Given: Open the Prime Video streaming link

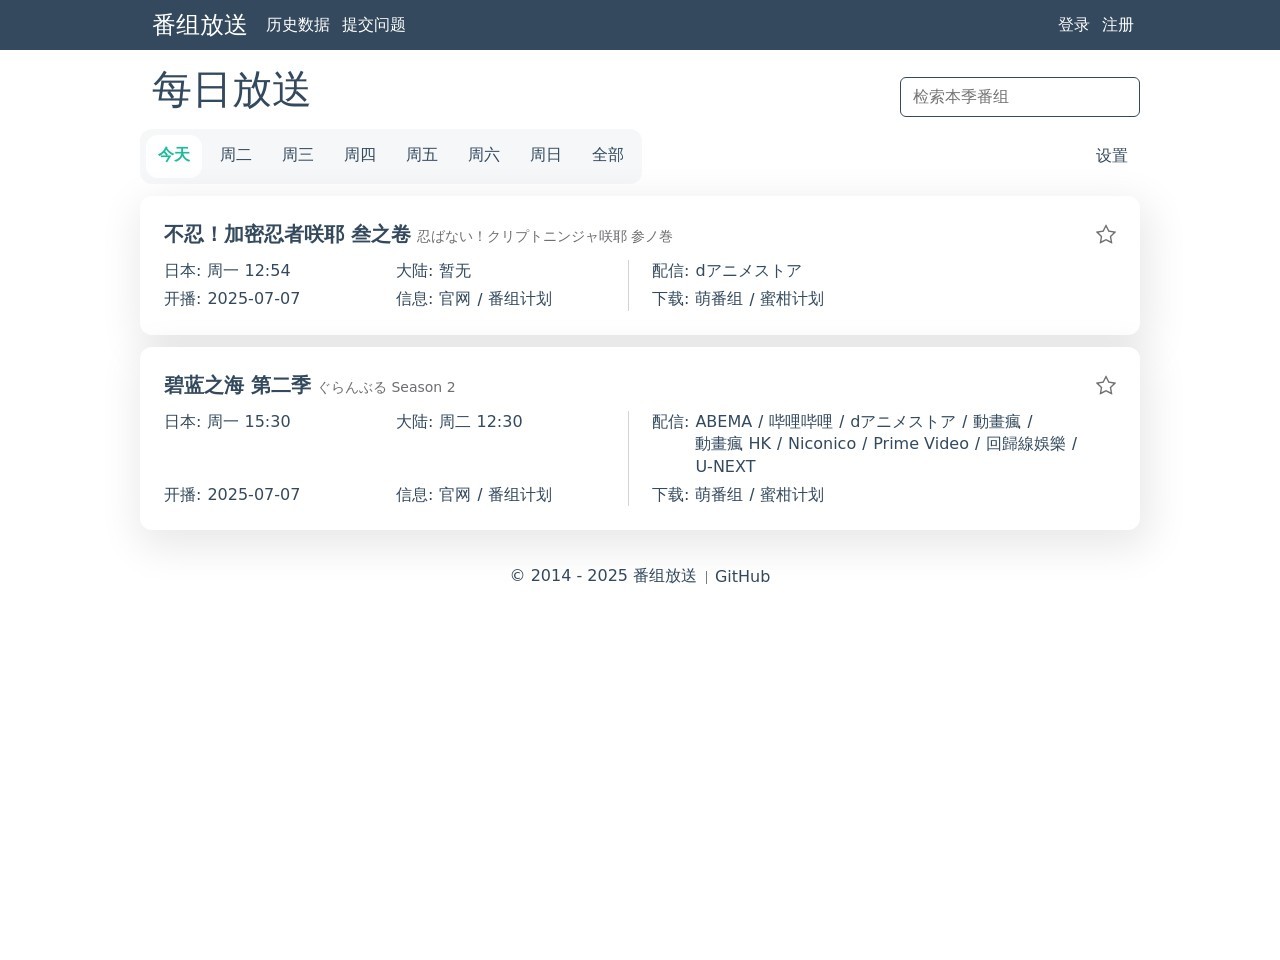Looking at the screenshot, I should [x=920, y=444].
